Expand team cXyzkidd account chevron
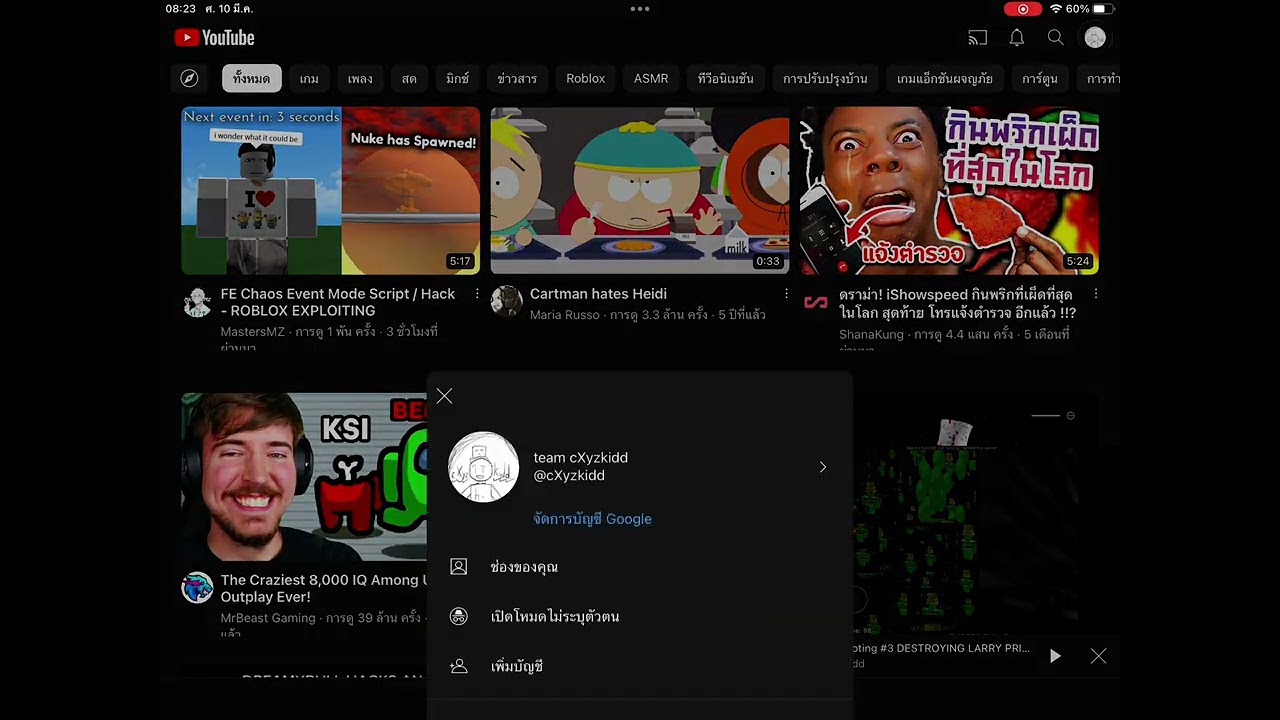The image size is (1280, 720). coord(823,467)
